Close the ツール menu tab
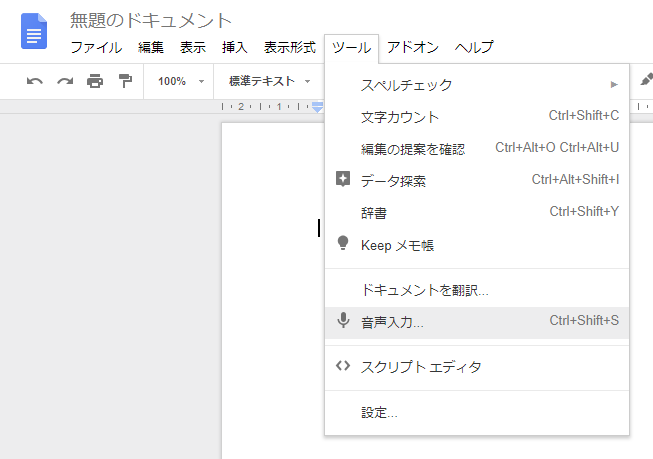This screenshot has height=459, width=653. point(351,48)
